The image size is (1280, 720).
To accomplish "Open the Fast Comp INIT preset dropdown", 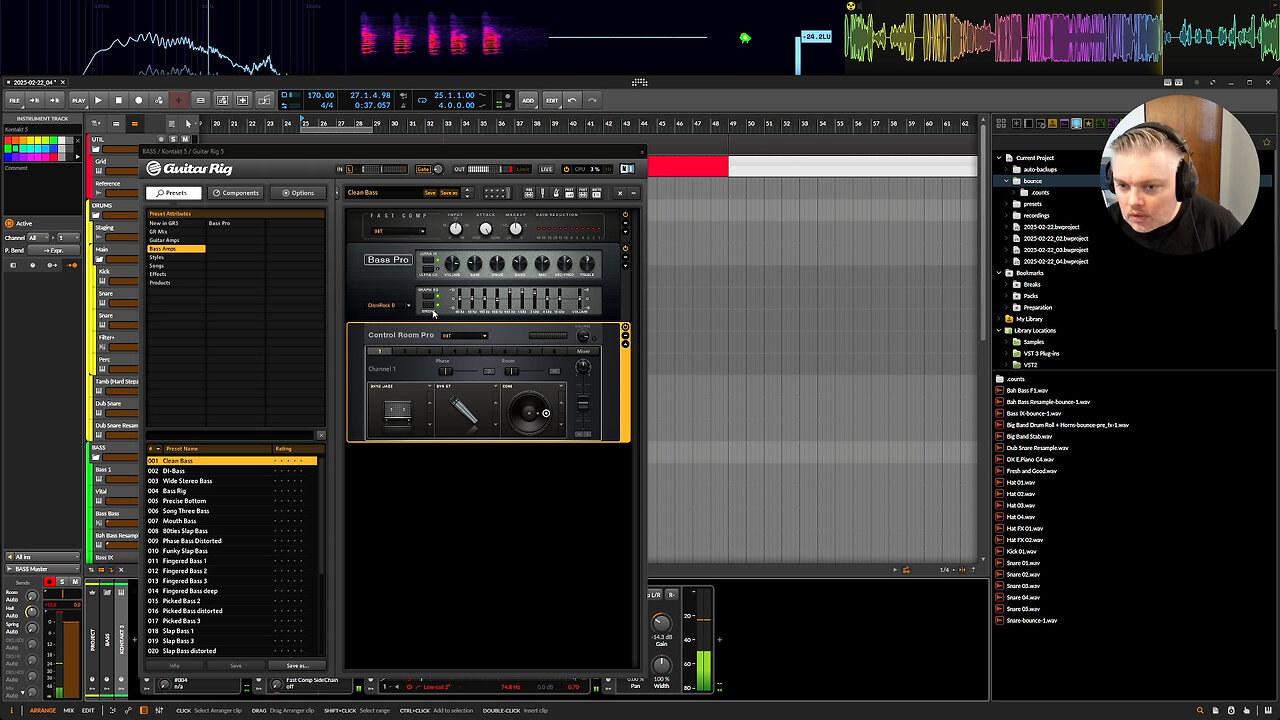I will click(399, 231).
